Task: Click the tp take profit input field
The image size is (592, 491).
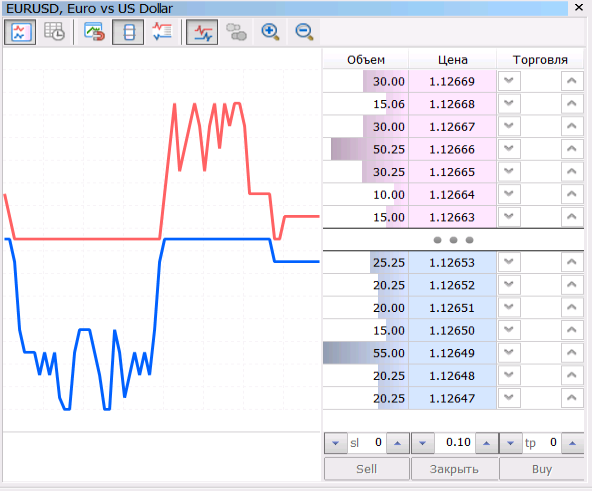Action: [542, 443]
